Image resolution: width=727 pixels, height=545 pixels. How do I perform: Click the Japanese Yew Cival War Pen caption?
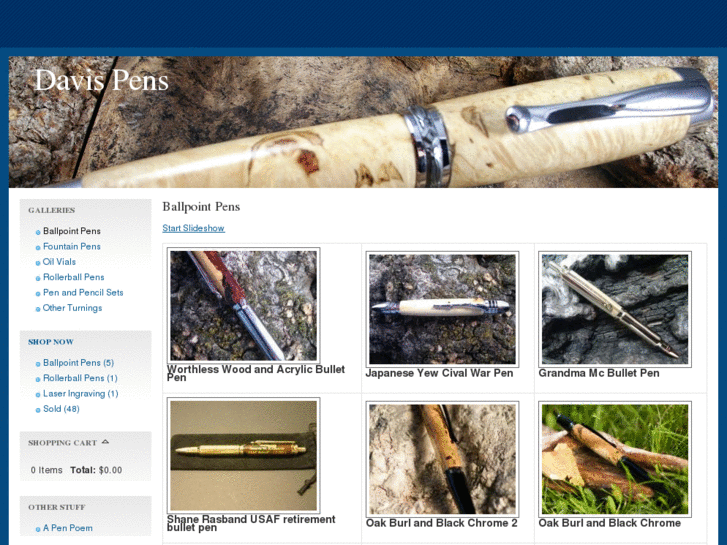pos(439,373)
